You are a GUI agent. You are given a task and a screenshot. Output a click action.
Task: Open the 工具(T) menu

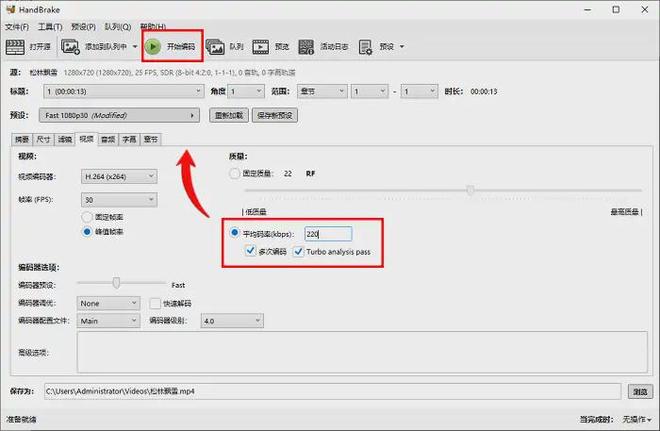(50, 27)
